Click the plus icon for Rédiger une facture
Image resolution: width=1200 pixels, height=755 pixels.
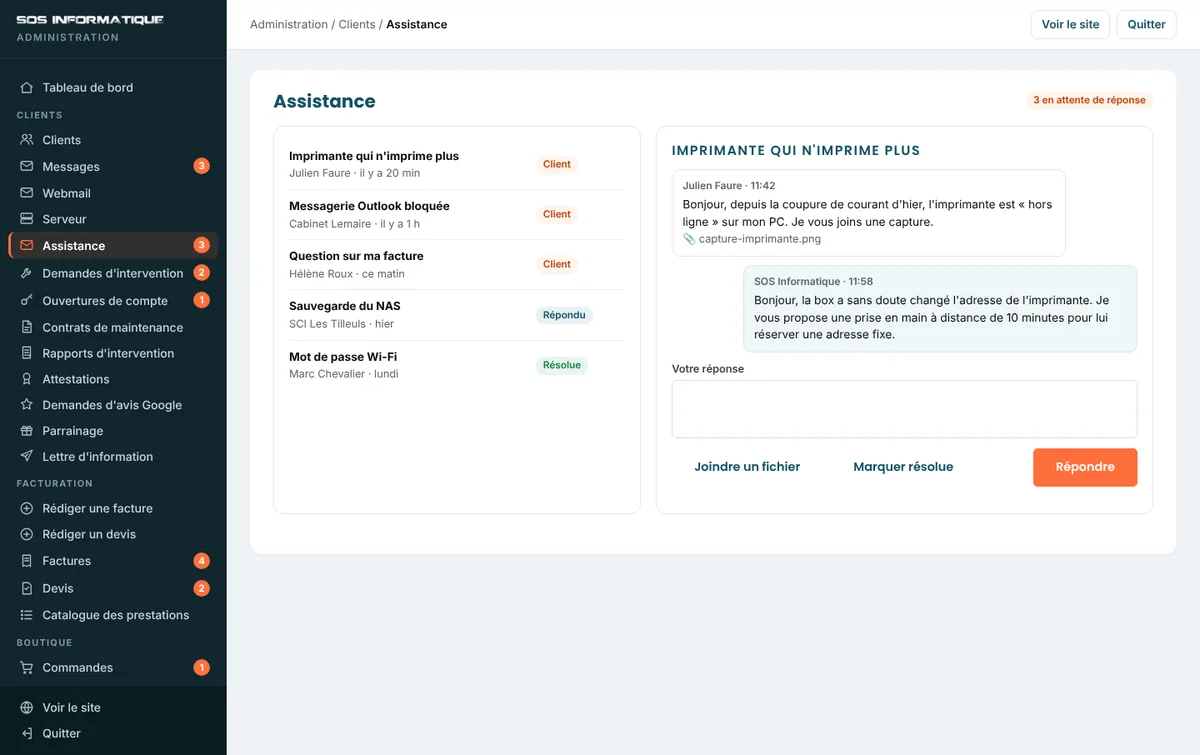pos(27,508)
